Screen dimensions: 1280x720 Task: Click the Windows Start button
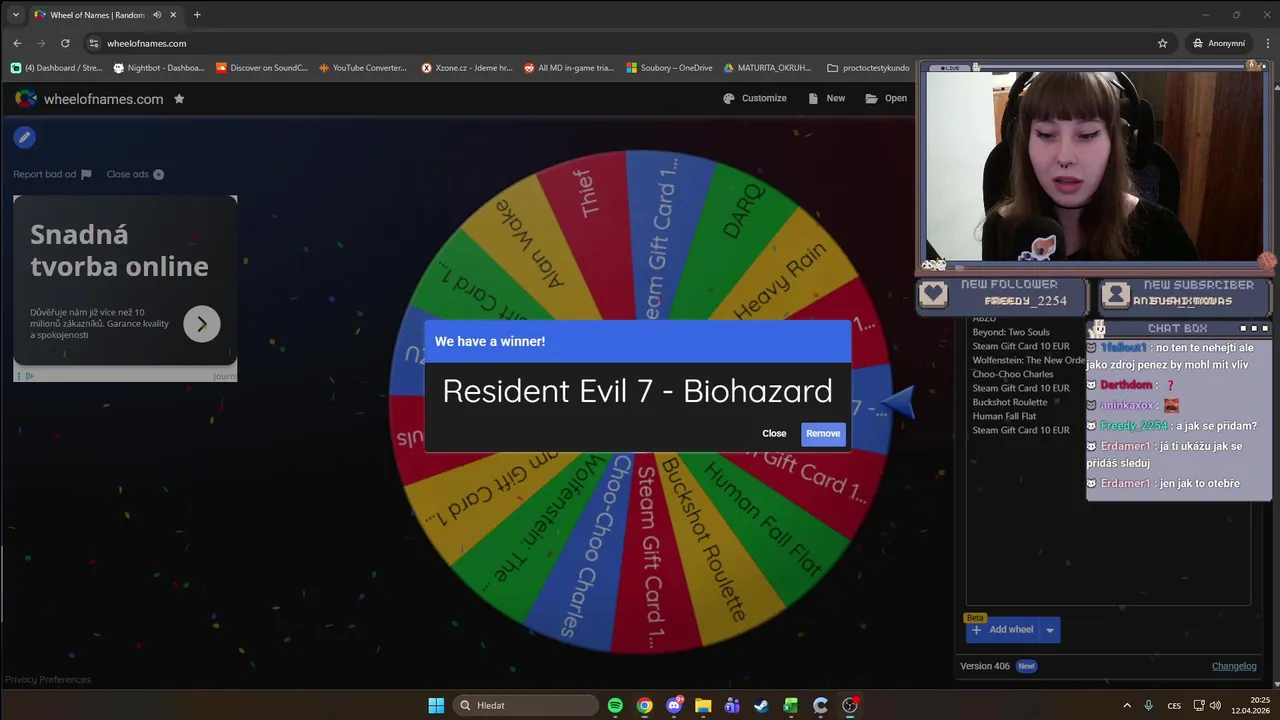tap(436, 705)
